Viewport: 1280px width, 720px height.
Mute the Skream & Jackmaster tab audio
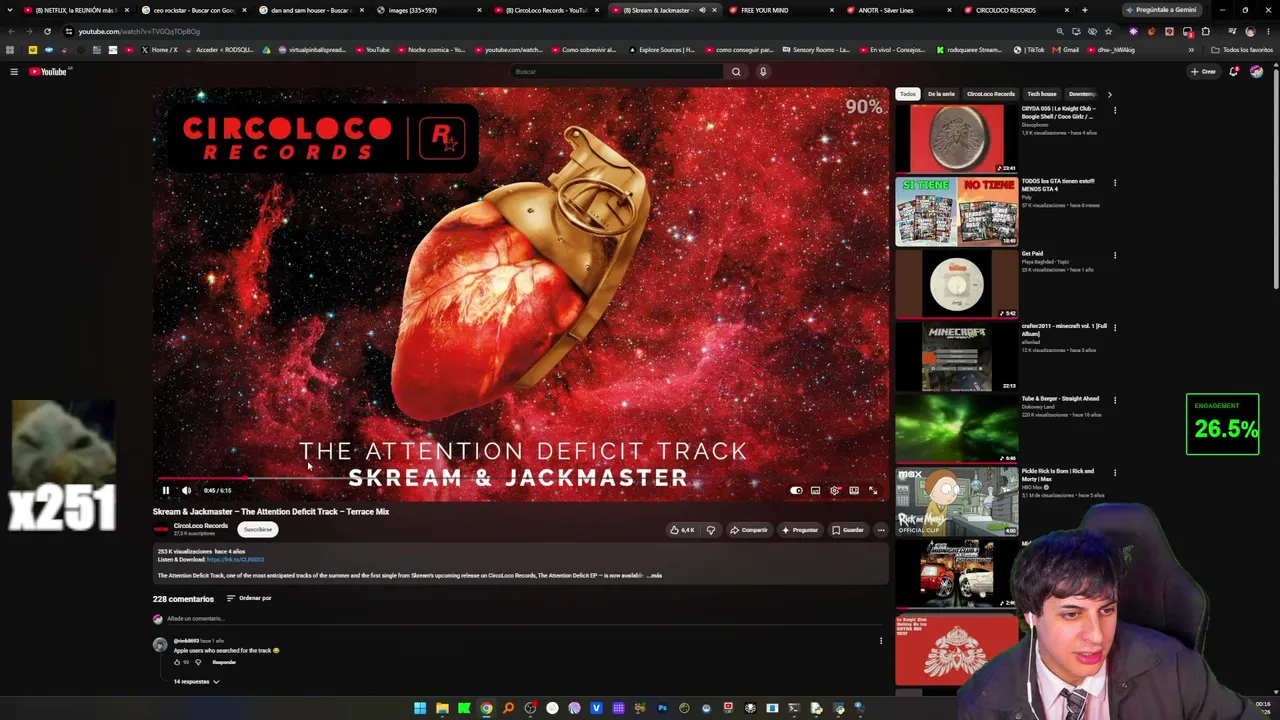pos(702,10)
